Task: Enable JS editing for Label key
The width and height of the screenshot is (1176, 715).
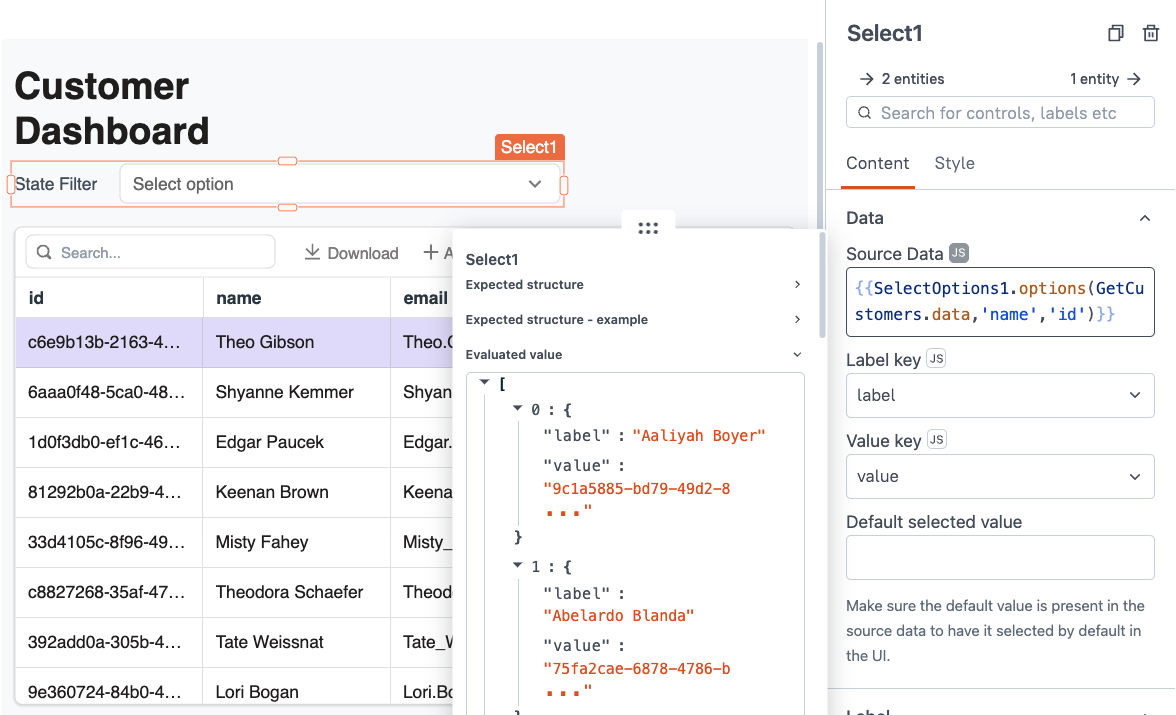Action: coord(934,358)
